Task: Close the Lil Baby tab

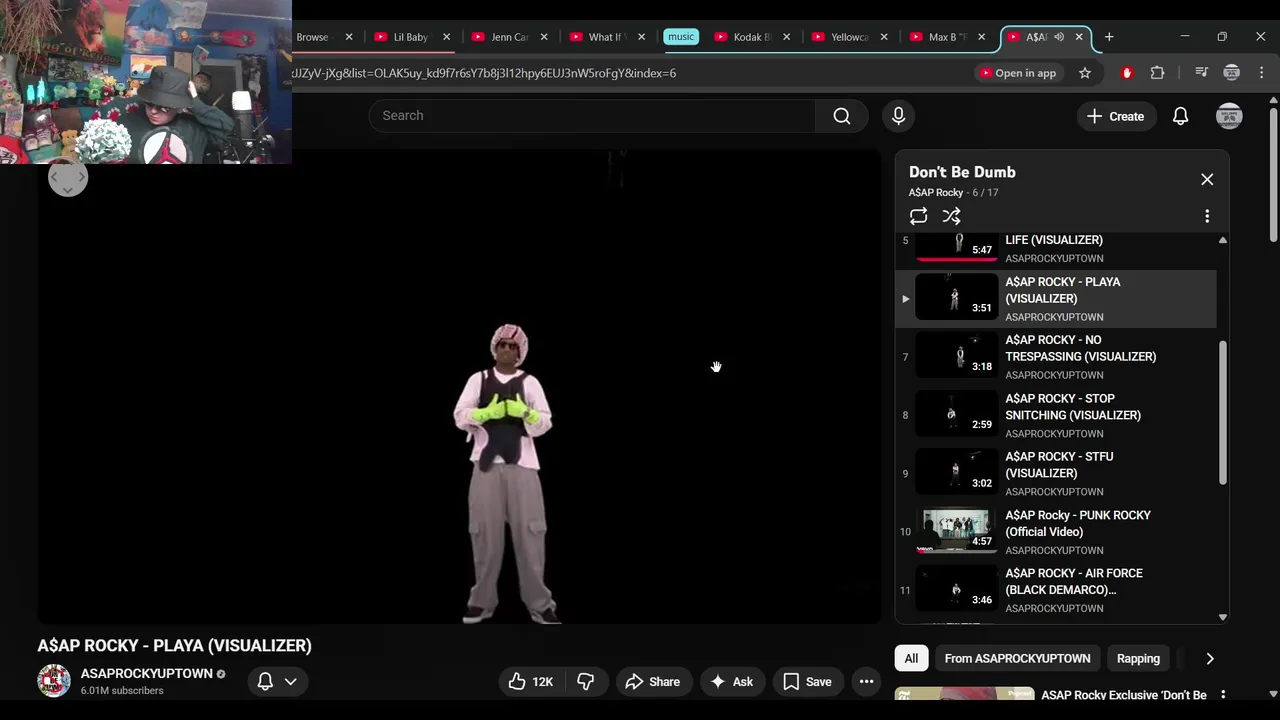Action: click(446, 37)
